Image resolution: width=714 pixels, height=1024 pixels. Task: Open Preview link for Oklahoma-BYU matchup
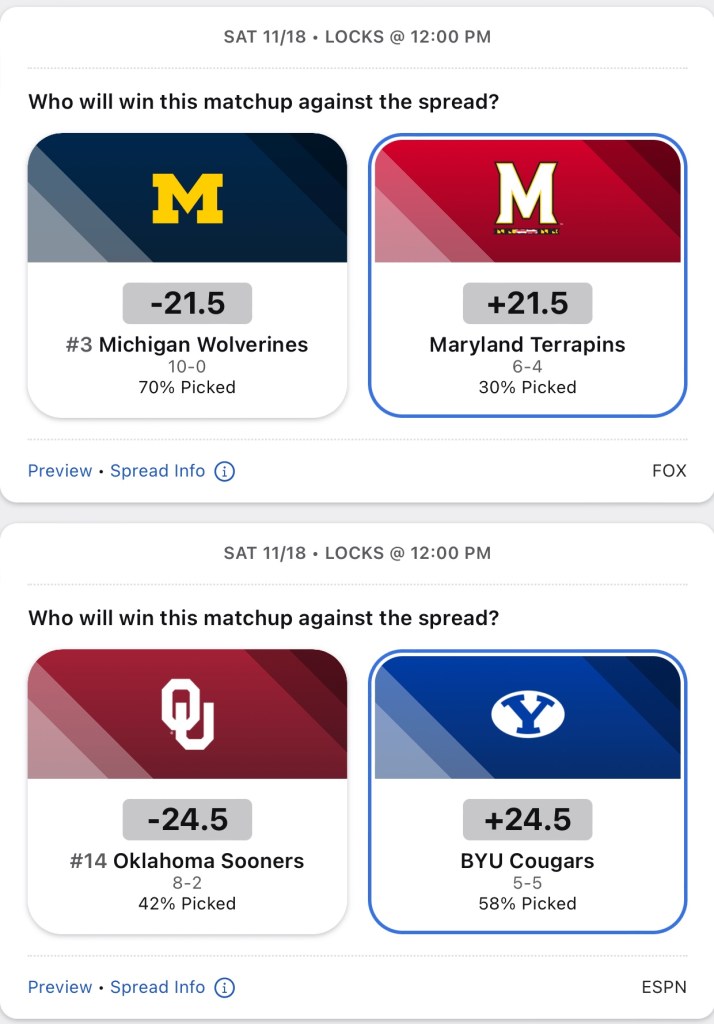pos(60,987)
